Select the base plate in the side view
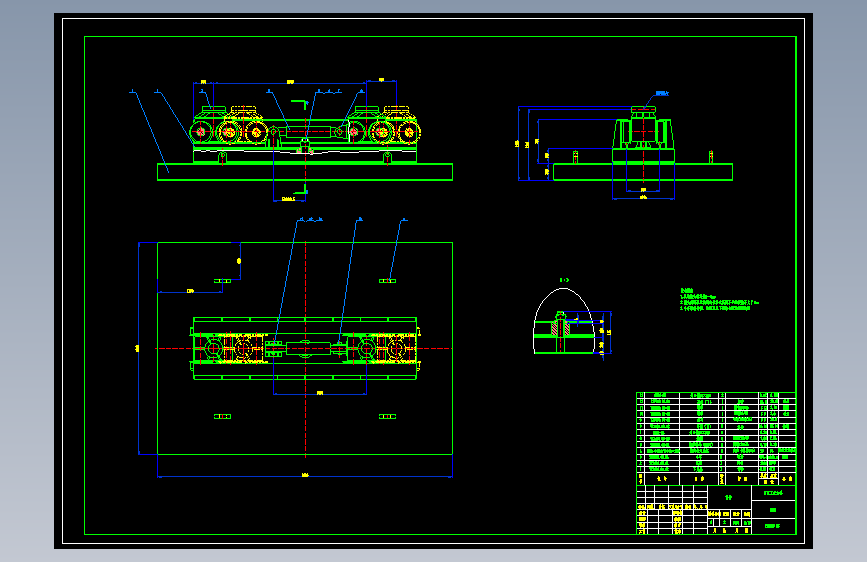867x562 pixels. click(643, 172)
